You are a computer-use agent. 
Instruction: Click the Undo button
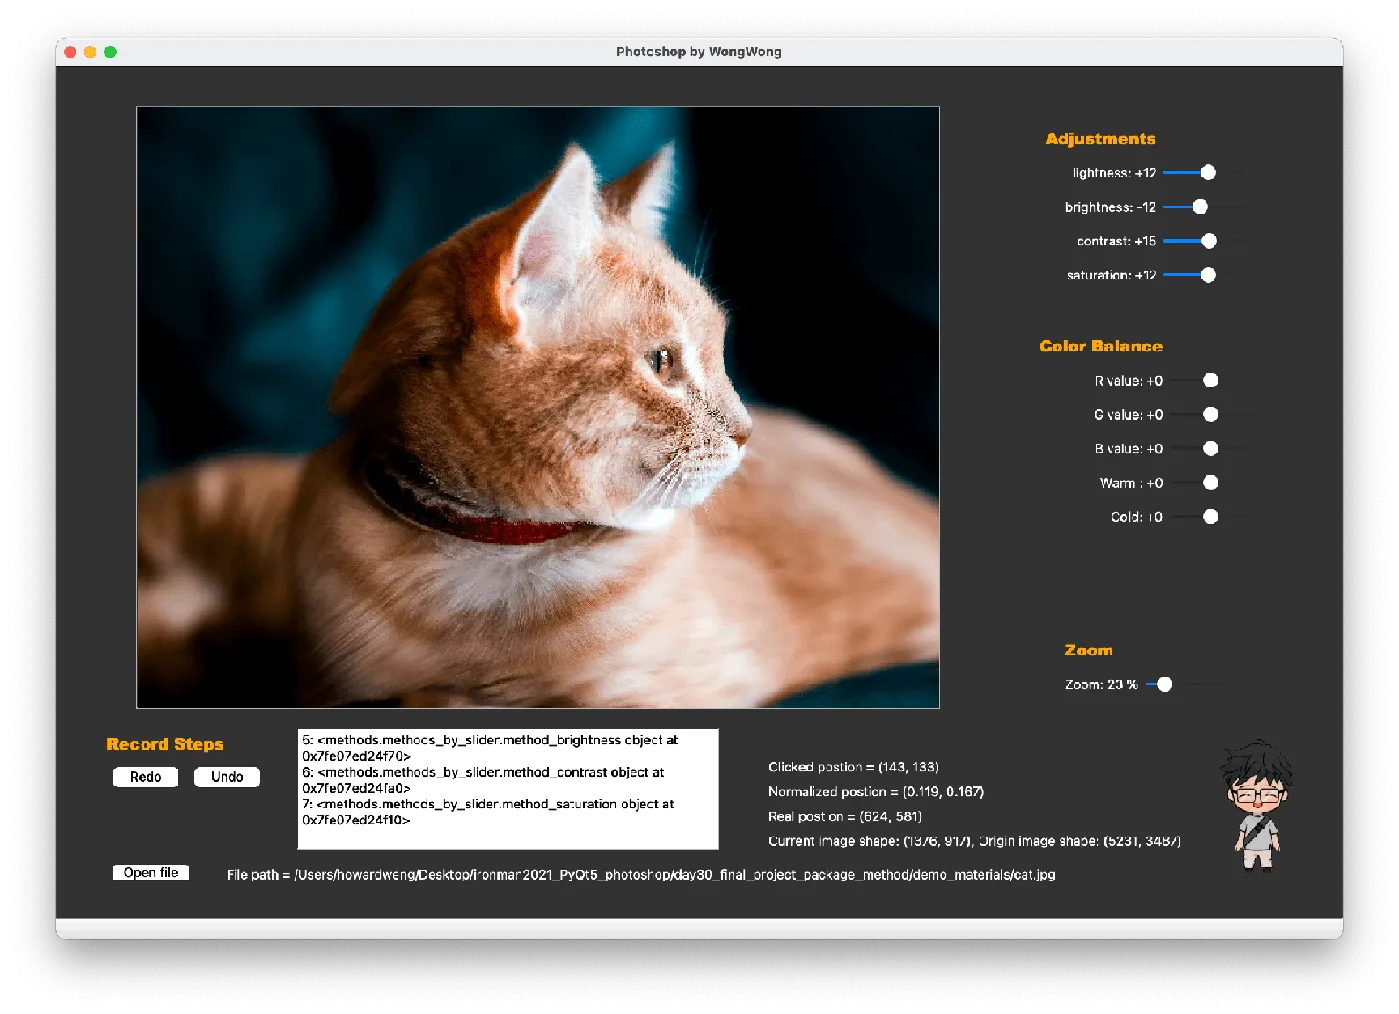pyautogui.click(x=227, y=777)
